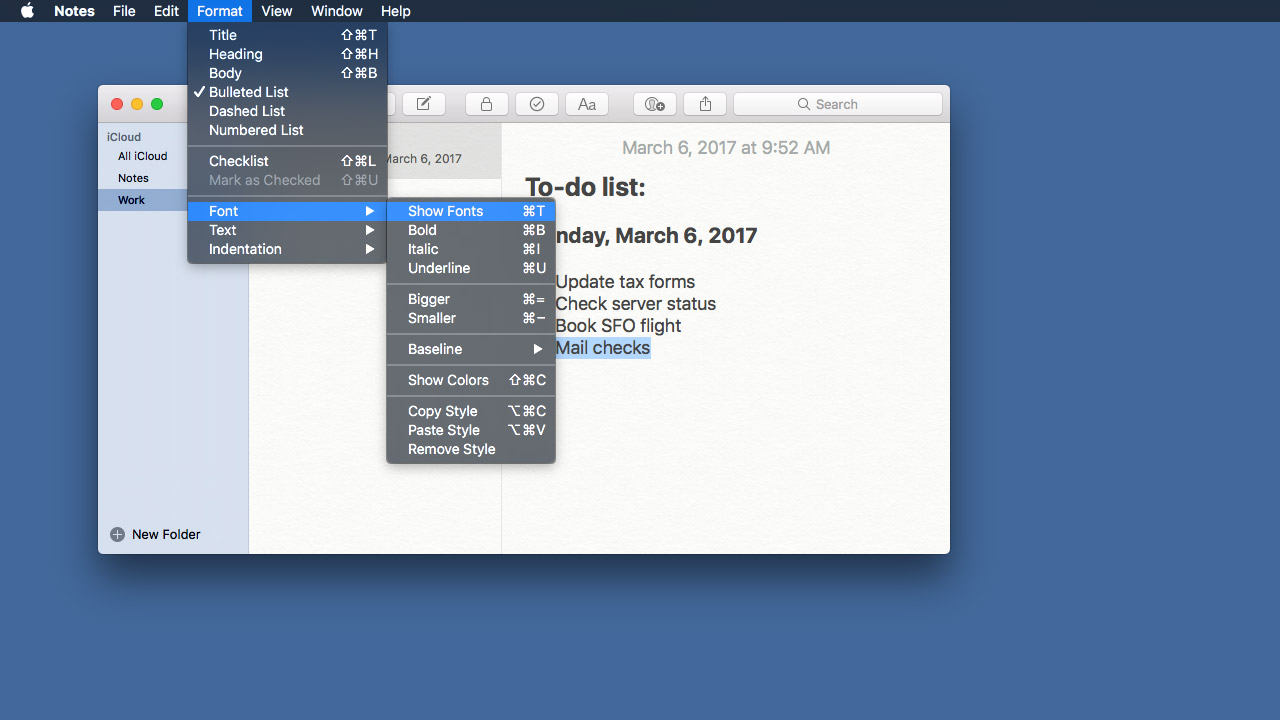The height and width of the screenshot is (720, 1280).
Task: Select the Notes folder in sidebar
Action: pyautogui.click(x=133, y=178)
